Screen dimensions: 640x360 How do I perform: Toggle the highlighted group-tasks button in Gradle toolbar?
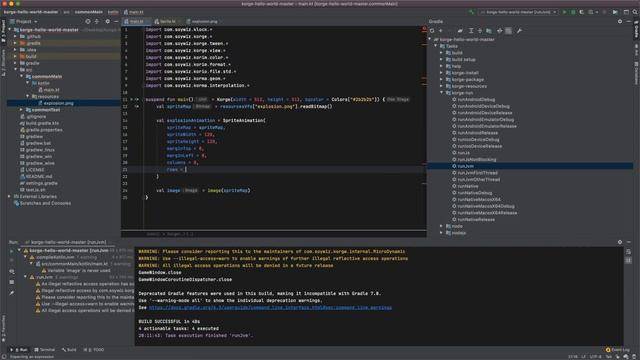(509, 31)
